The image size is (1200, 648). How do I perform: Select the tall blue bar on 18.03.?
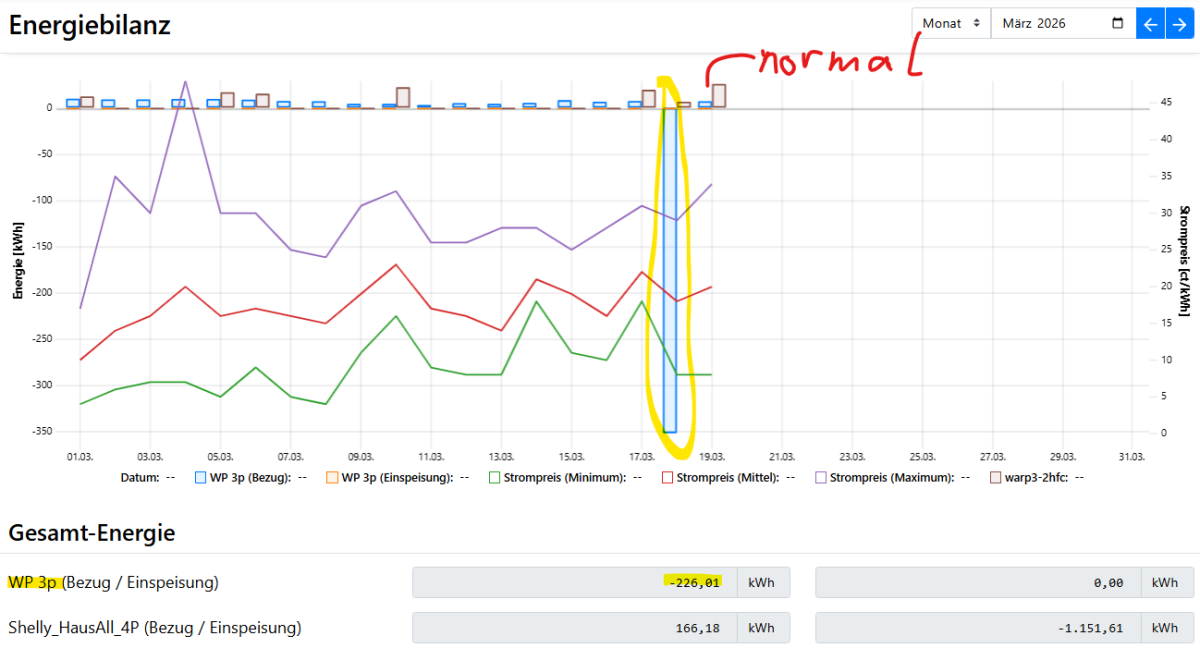[x=669, y=270]
